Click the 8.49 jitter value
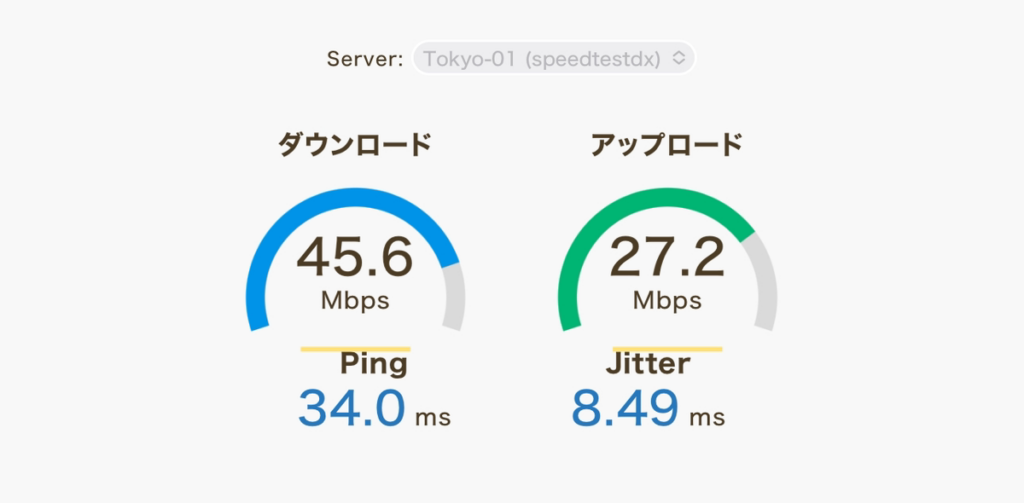This screenshot has width=1024, height=503. (x=625, y=408)
